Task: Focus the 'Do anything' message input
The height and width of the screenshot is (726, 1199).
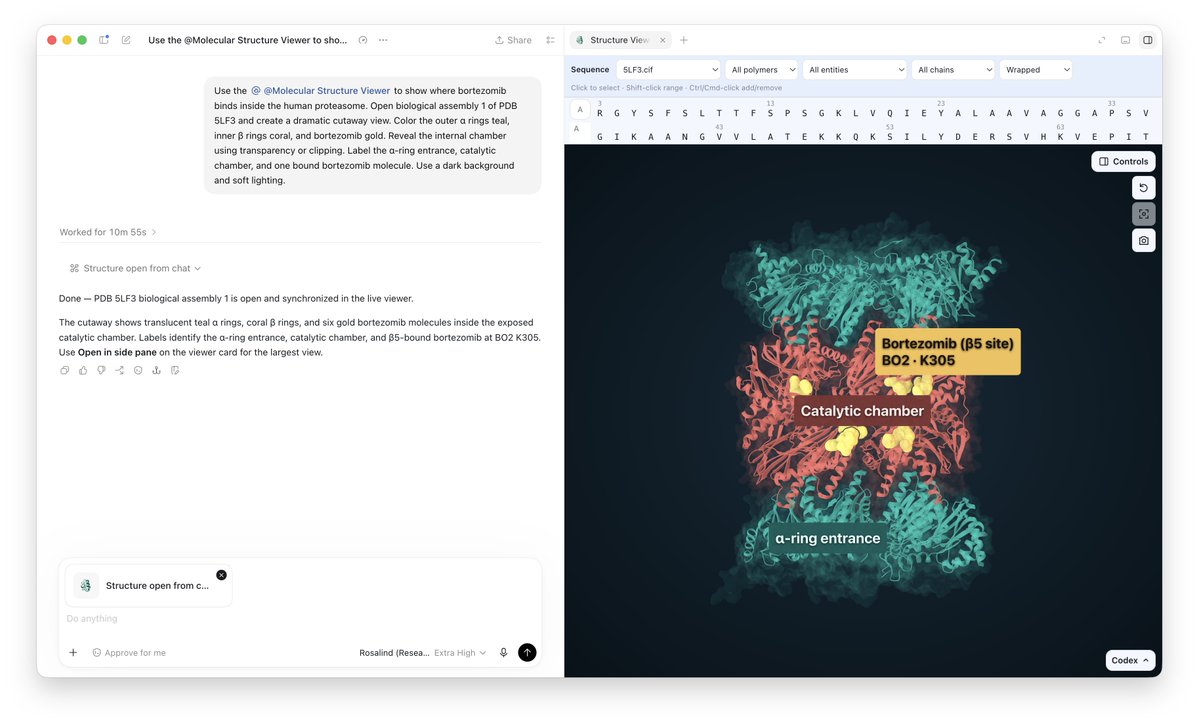Action: pyautogui.click(x=298, y=618)
